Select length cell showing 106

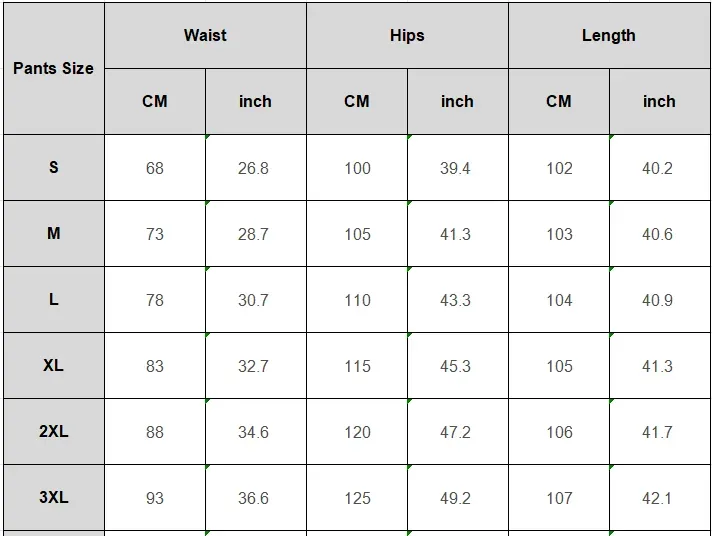tap(559, 432)
